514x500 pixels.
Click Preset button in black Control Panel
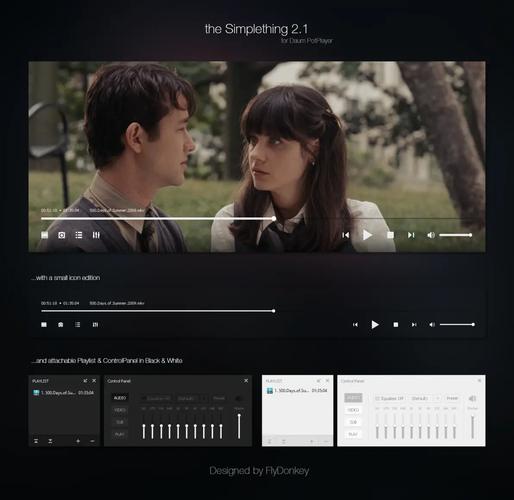click(x=219, y=398)
